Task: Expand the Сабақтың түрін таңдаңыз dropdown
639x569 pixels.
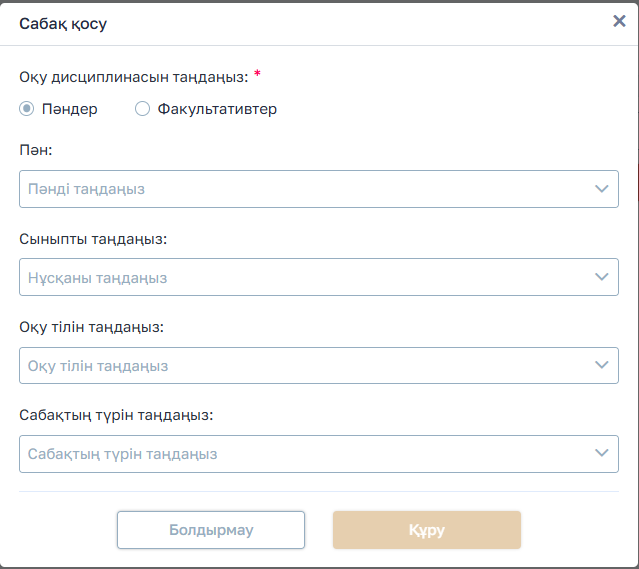Action: [300, 454]
